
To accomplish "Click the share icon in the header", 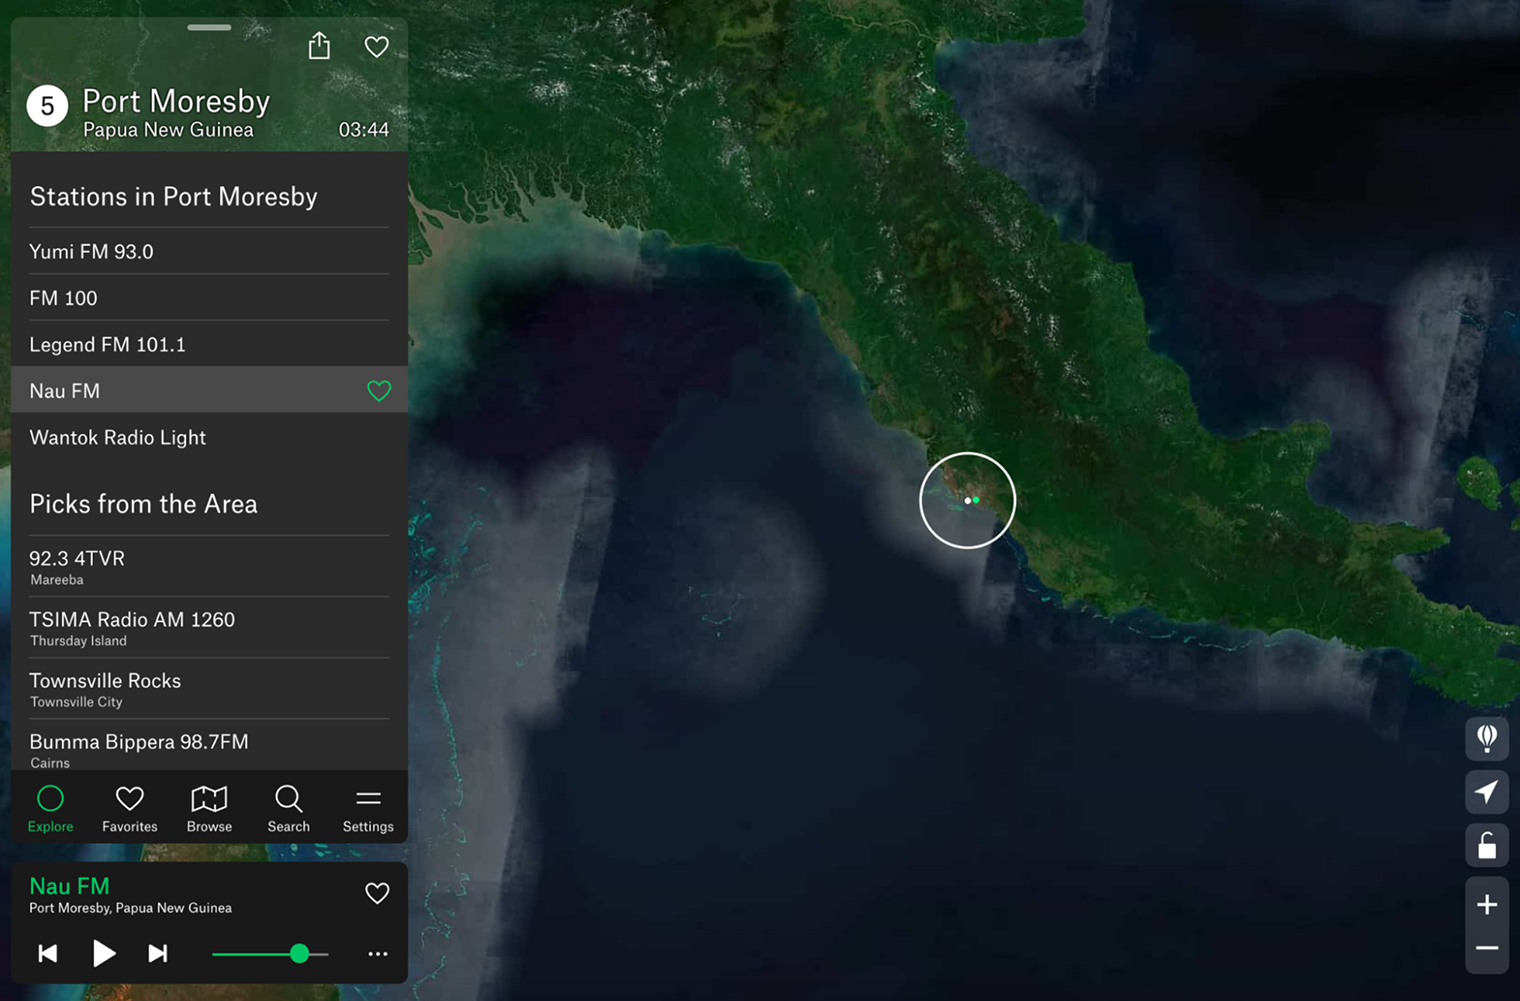I will pos(319,46).
